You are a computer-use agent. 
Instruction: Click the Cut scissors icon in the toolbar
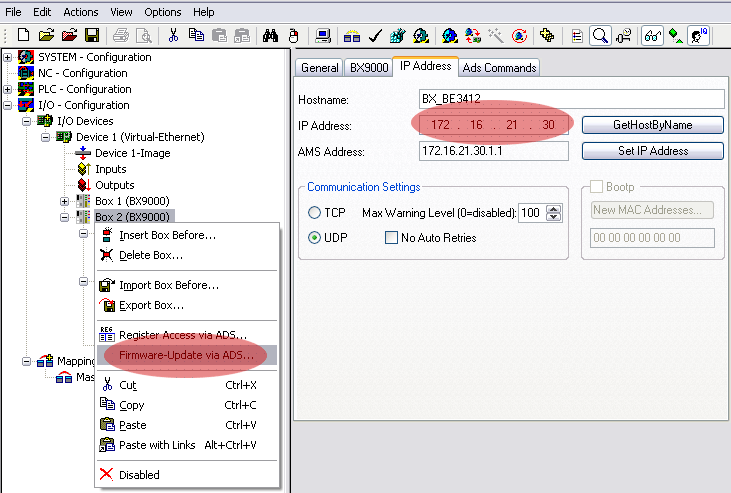(x=173, y=35)
